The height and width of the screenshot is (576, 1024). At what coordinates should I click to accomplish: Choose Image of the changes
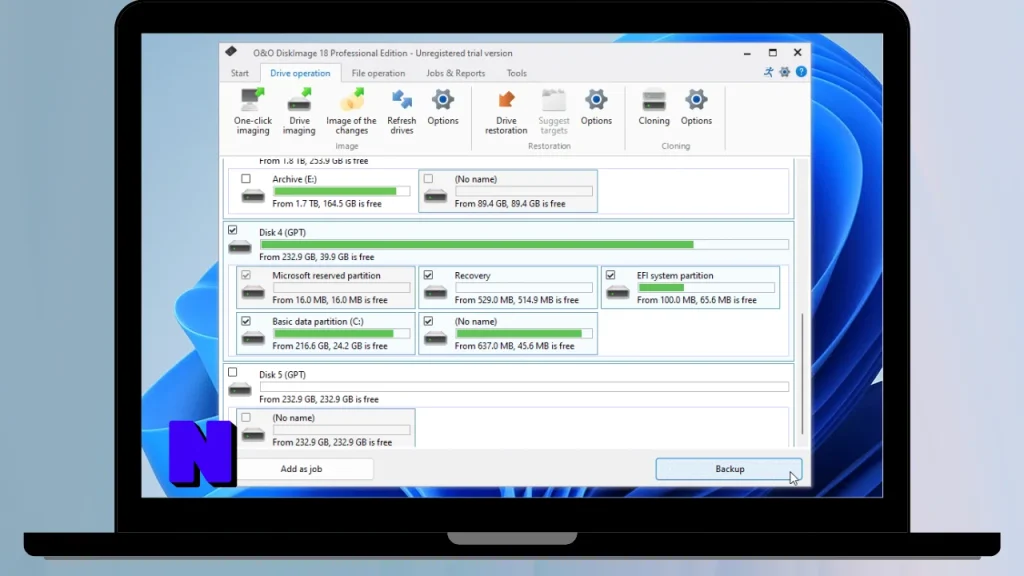(351, 112)
